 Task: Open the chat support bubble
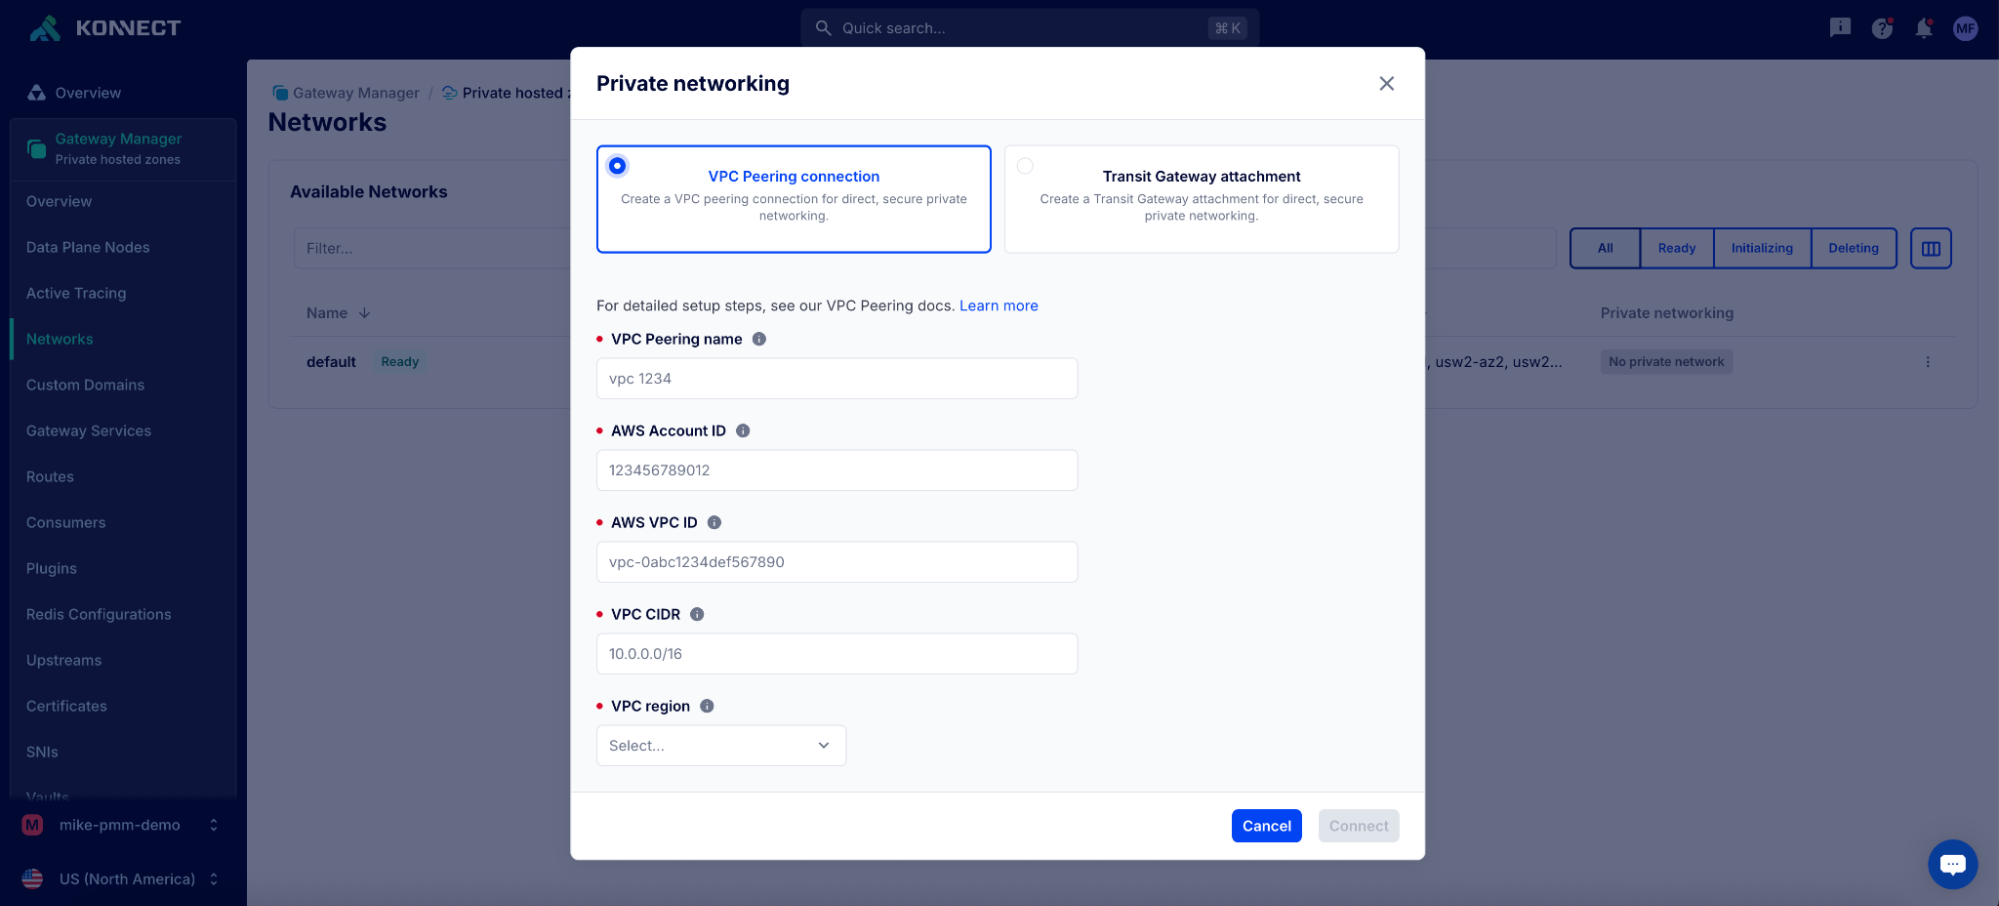[1952, 864]
